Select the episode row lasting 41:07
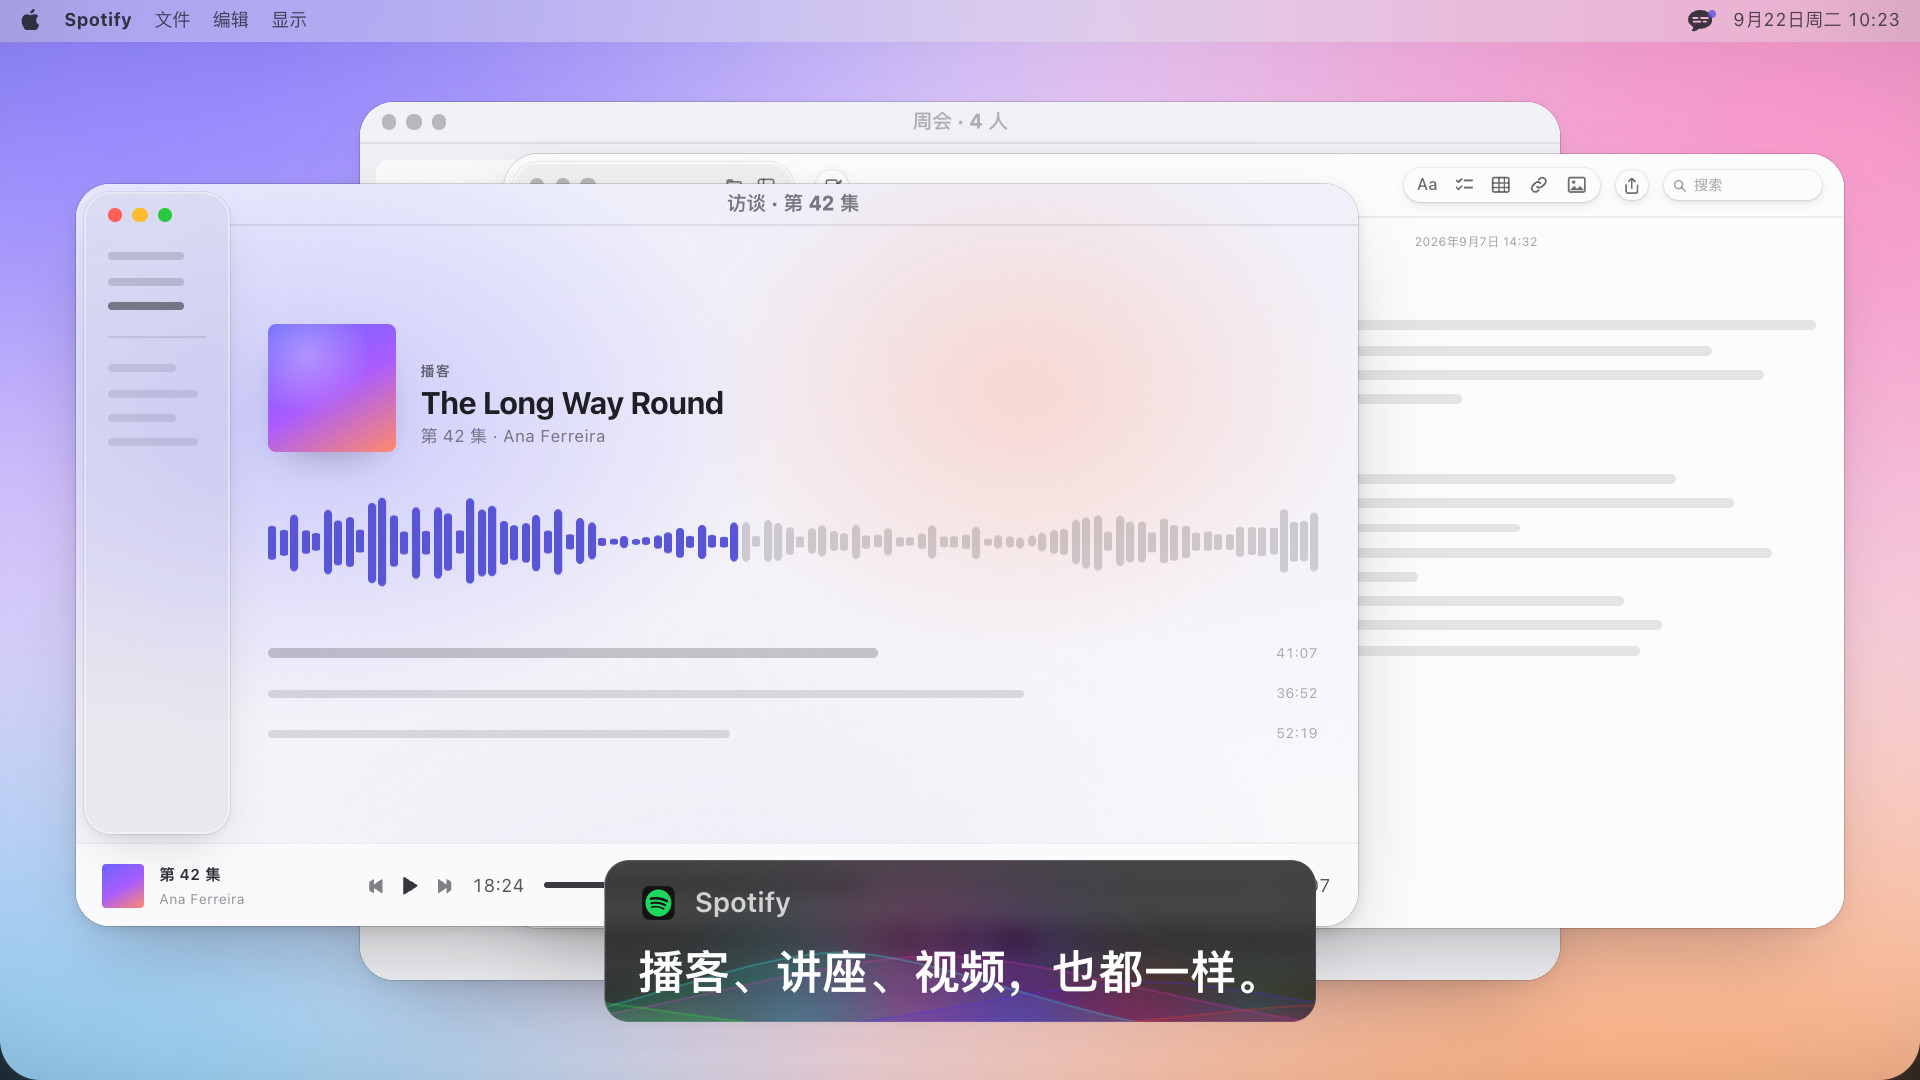The image size is (1920, 1080). click(x=793, y=653)
